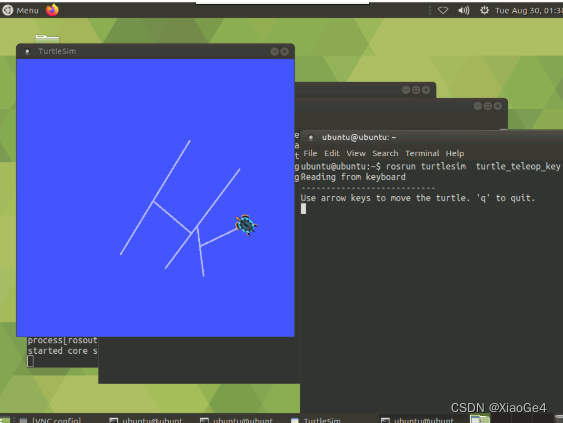The height and width of the screenshot is (423, 563).
Task: Open the Edit menu in the terminal
Action: pos(332,153)
